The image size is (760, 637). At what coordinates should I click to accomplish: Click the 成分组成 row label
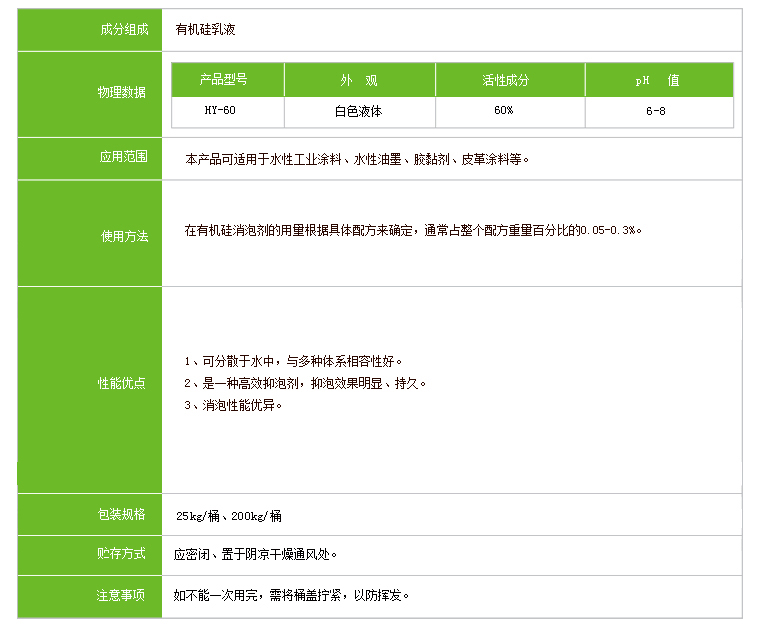coord(123,30)
